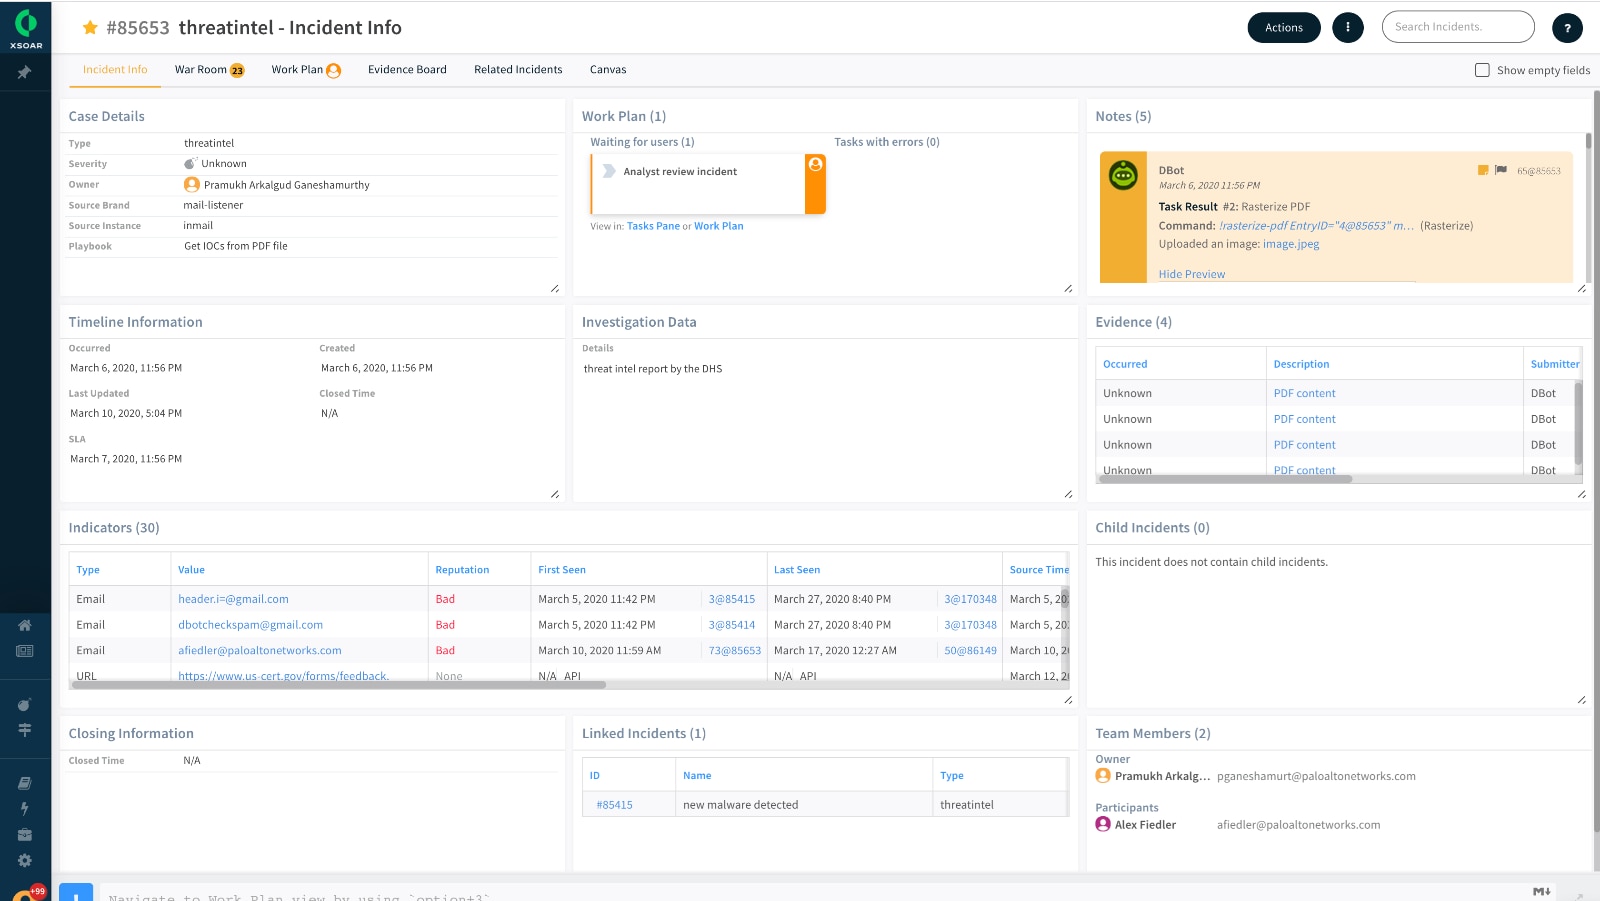1600x901 pixels.
Task: Open the bomb icon in the sidebar
Action: click(x=25, y=704)
